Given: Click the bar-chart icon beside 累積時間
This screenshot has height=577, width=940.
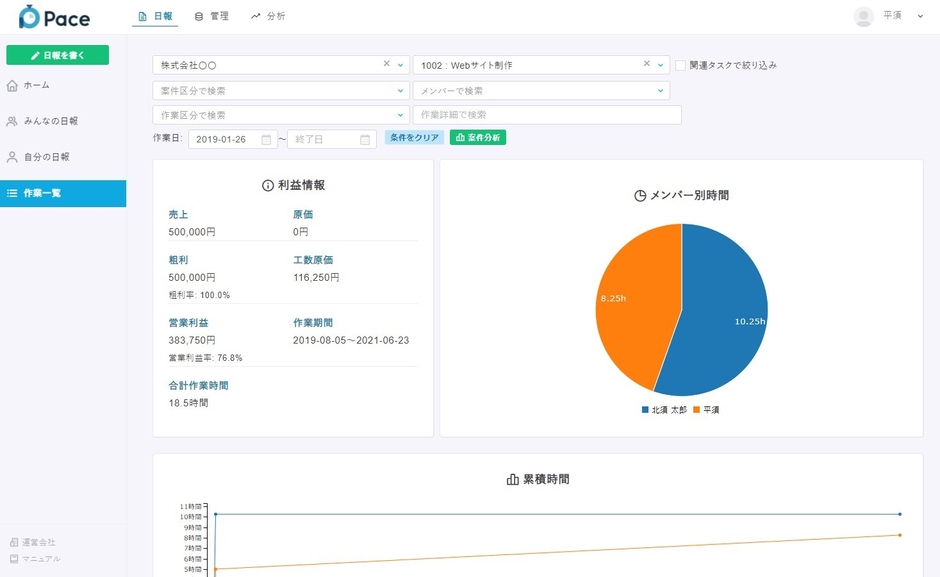Looking at the screenshot, I should (x=513, y=478).
